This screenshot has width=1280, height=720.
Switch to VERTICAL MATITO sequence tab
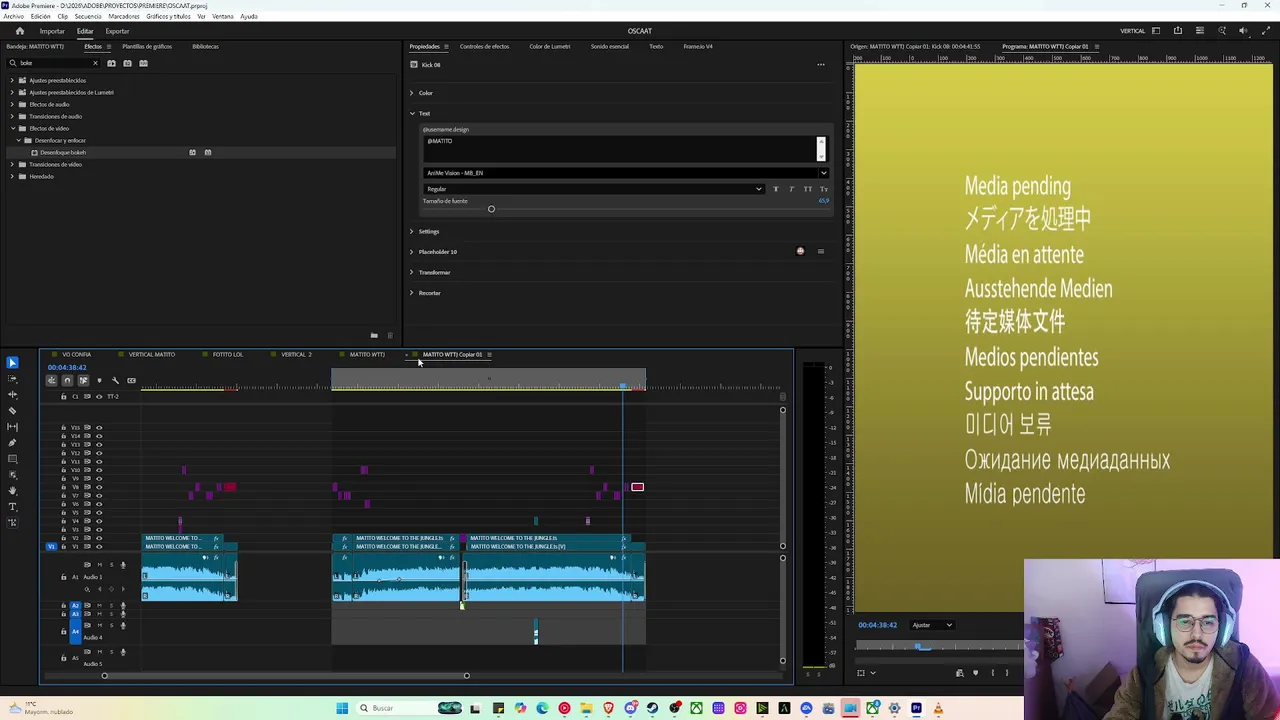coord(152,354)
